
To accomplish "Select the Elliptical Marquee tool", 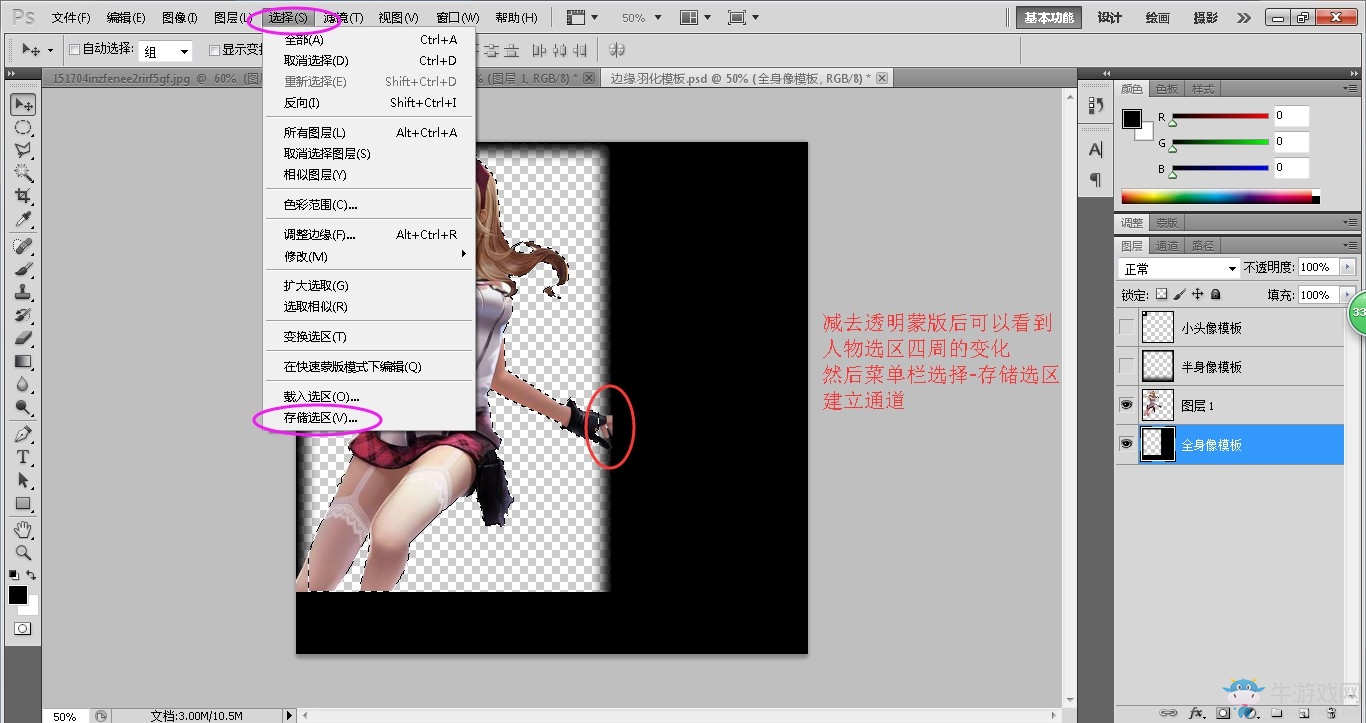I will [x=23, y=127].
